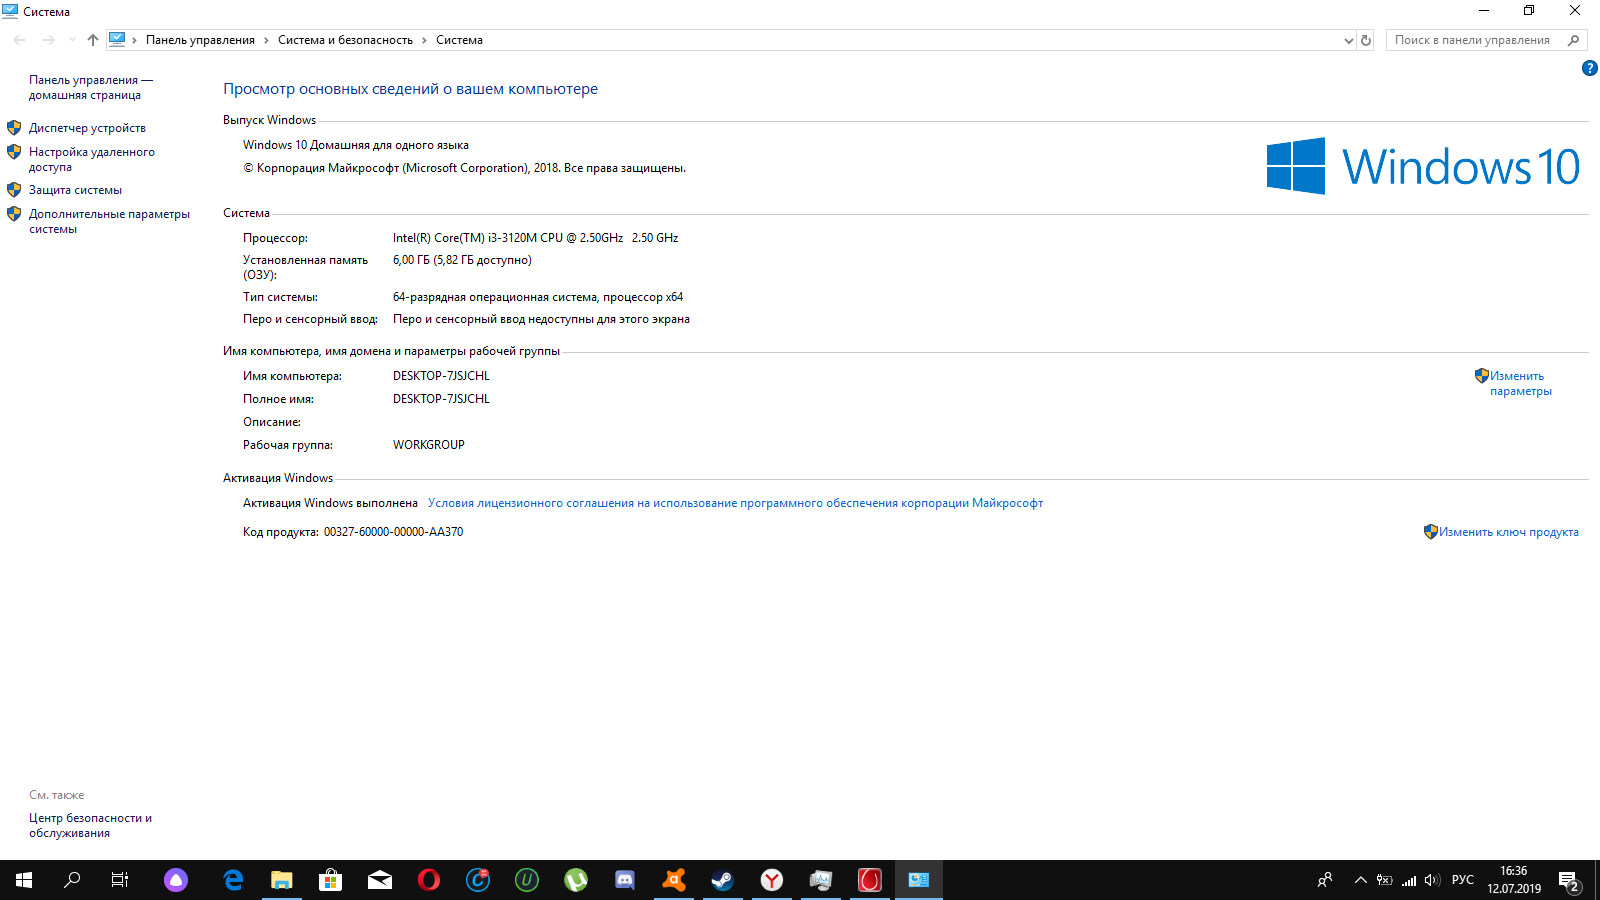This screenshot has width=1600, height=900.
Task: Select processor text Intel Core i3-3120M
Action: click(x=535, y=238)
